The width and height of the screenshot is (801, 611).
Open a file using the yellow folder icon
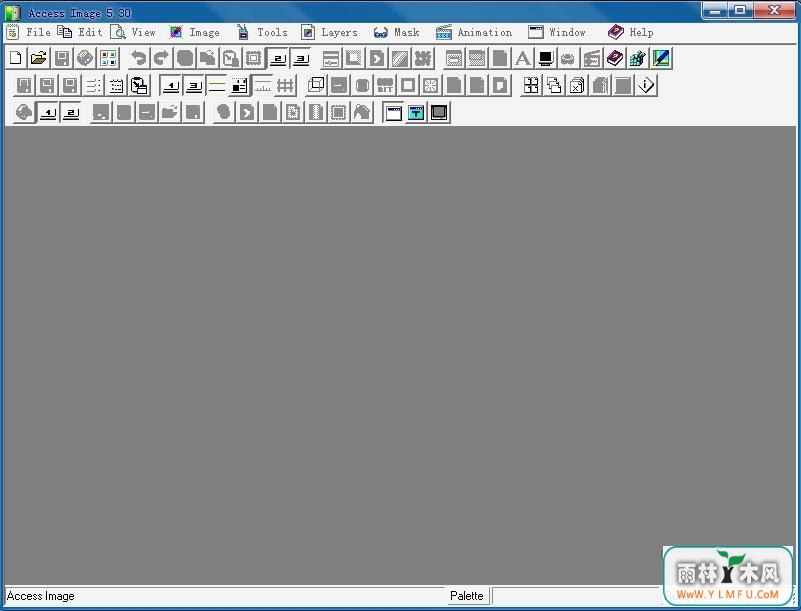38,58
